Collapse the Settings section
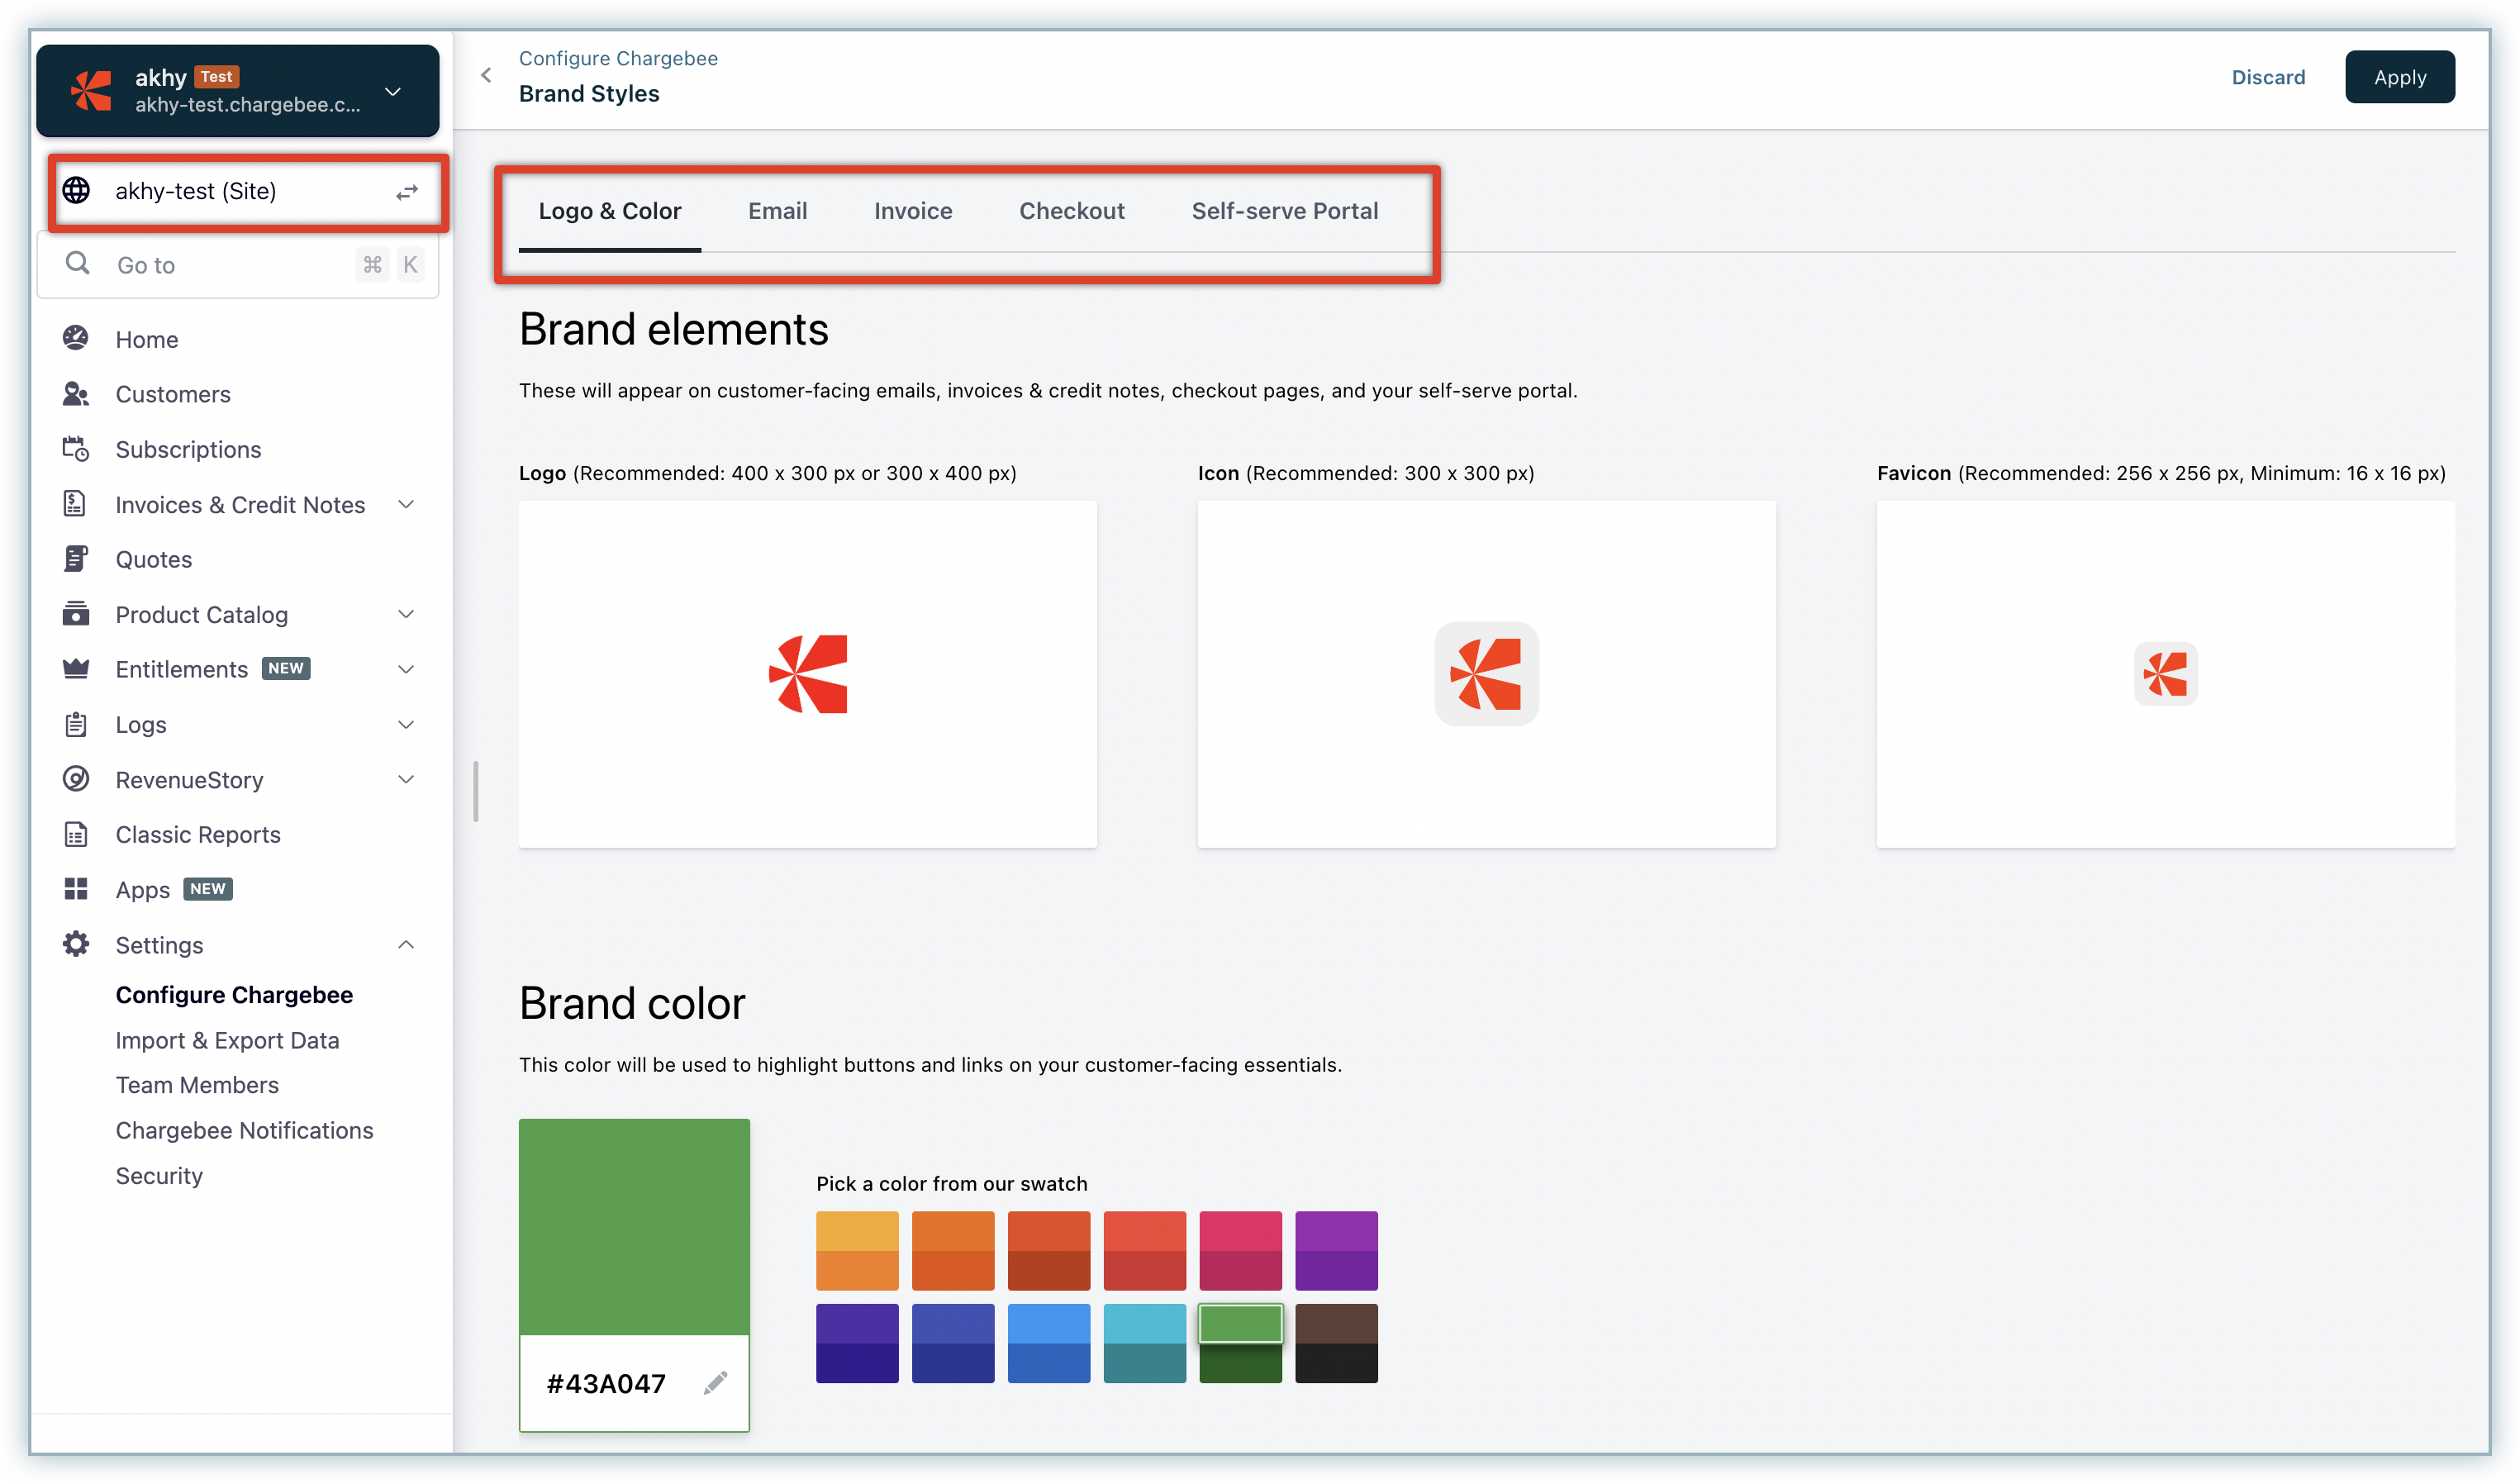This screenshot has height=1484, width=2520. pyautogui.click(x=406, y=944)
